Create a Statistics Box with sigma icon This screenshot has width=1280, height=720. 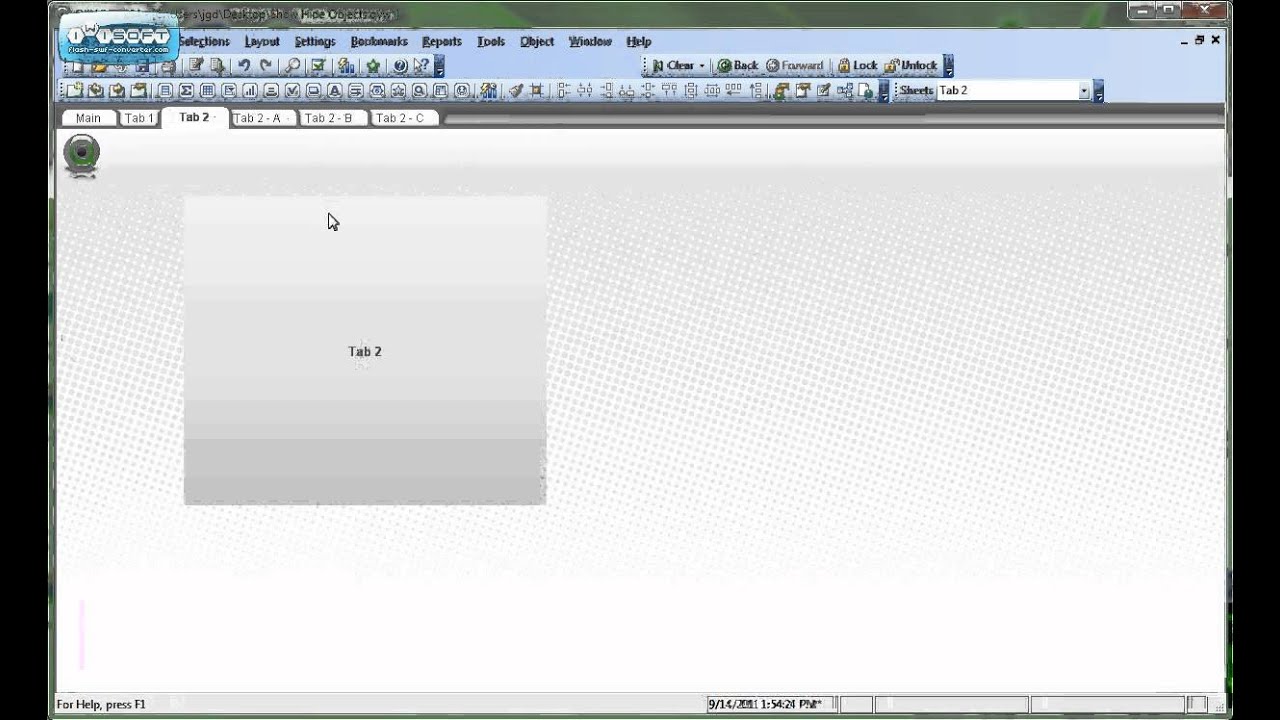click(186, 91)
